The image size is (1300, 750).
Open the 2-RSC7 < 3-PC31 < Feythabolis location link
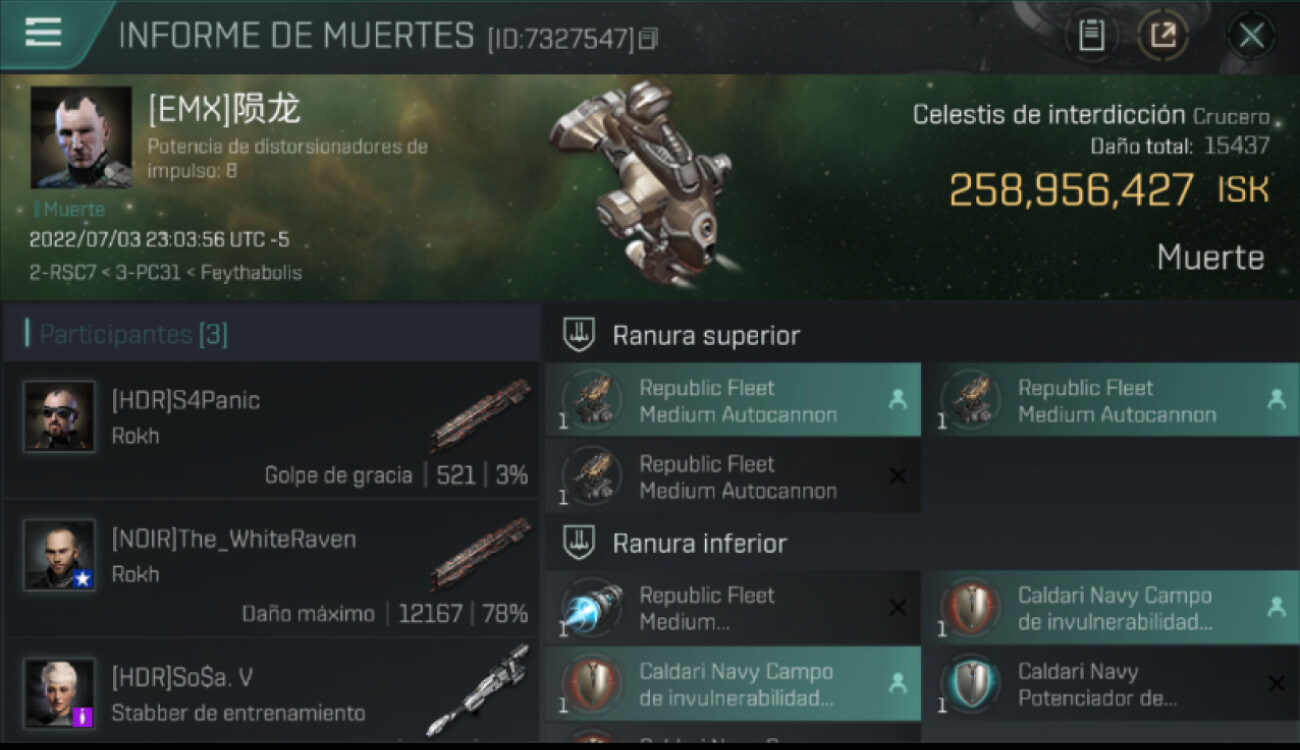click(165, 272)
